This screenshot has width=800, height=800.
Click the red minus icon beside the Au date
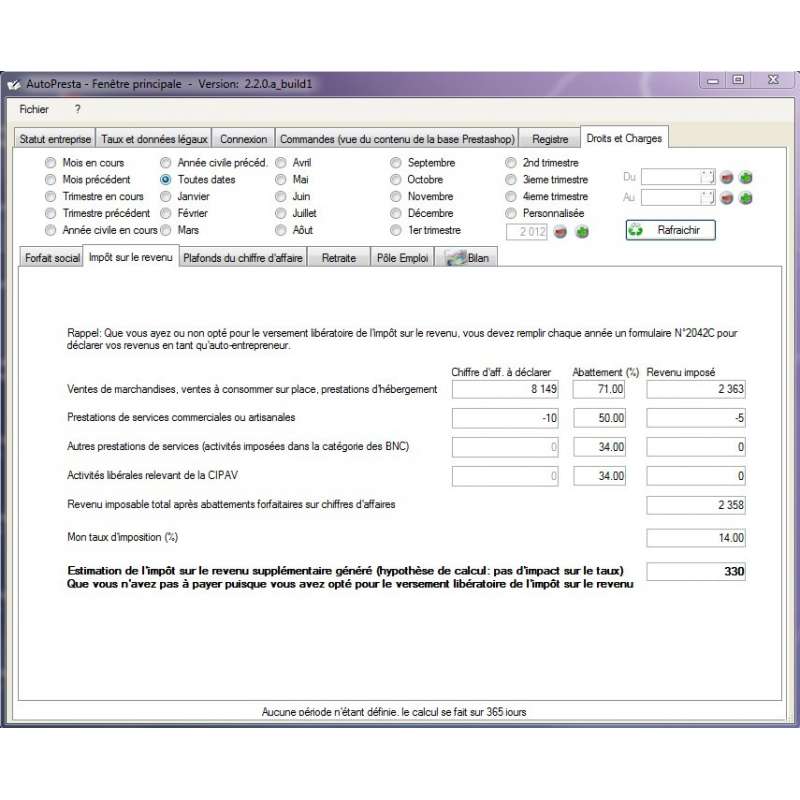coord(727,198)
